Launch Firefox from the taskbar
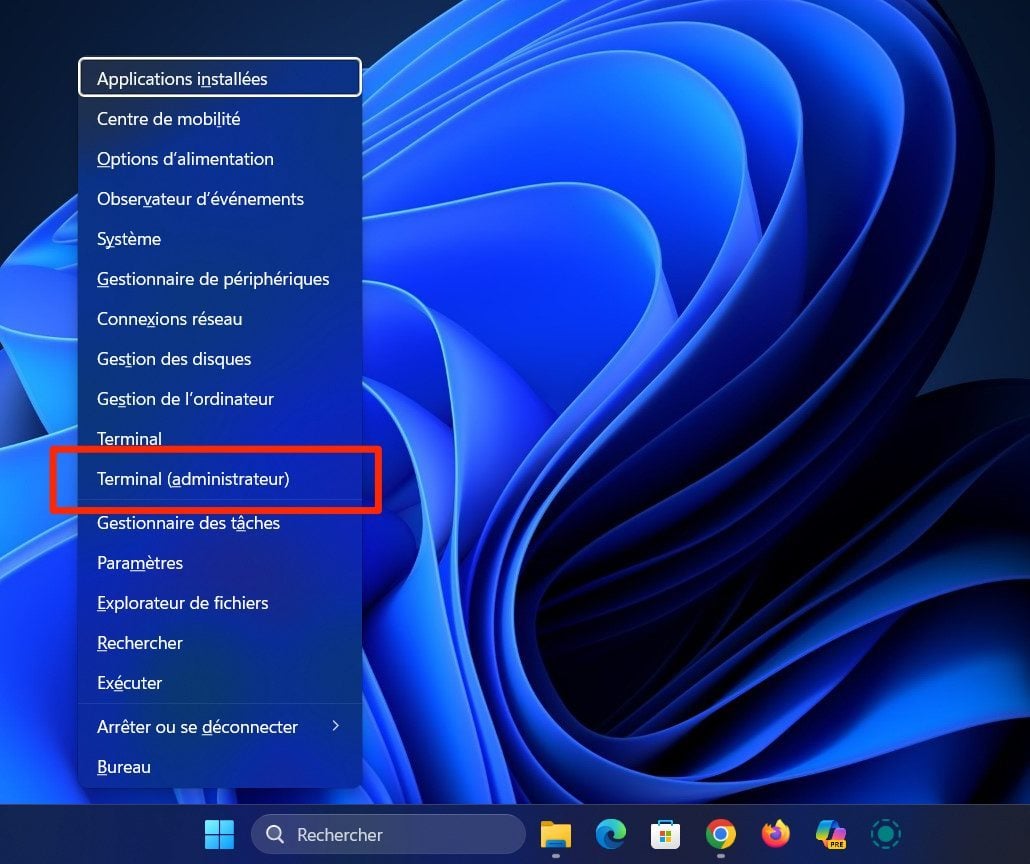This screenshot has height=864, width=1030. tap(776, 834)
